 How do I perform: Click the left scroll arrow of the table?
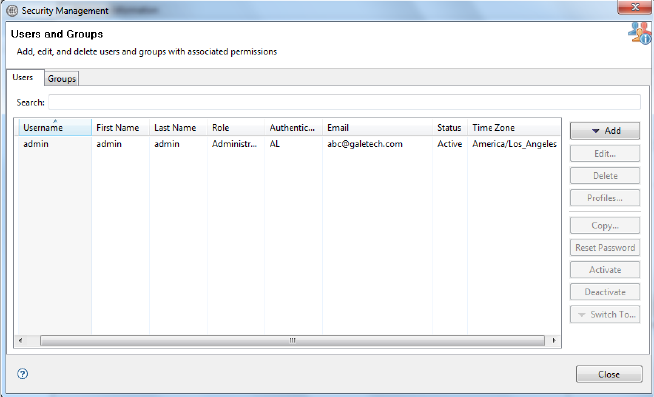coord(20,340)
